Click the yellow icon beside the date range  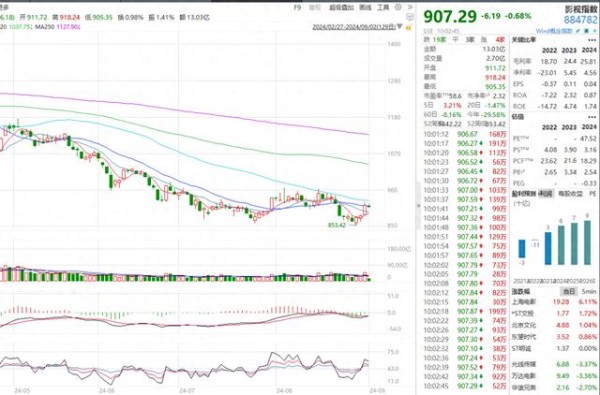(408, 28)
